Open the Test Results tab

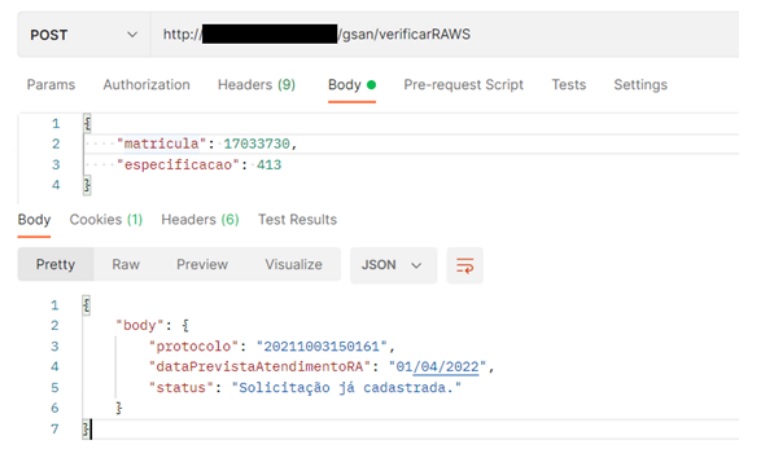(x=297, y=220)
